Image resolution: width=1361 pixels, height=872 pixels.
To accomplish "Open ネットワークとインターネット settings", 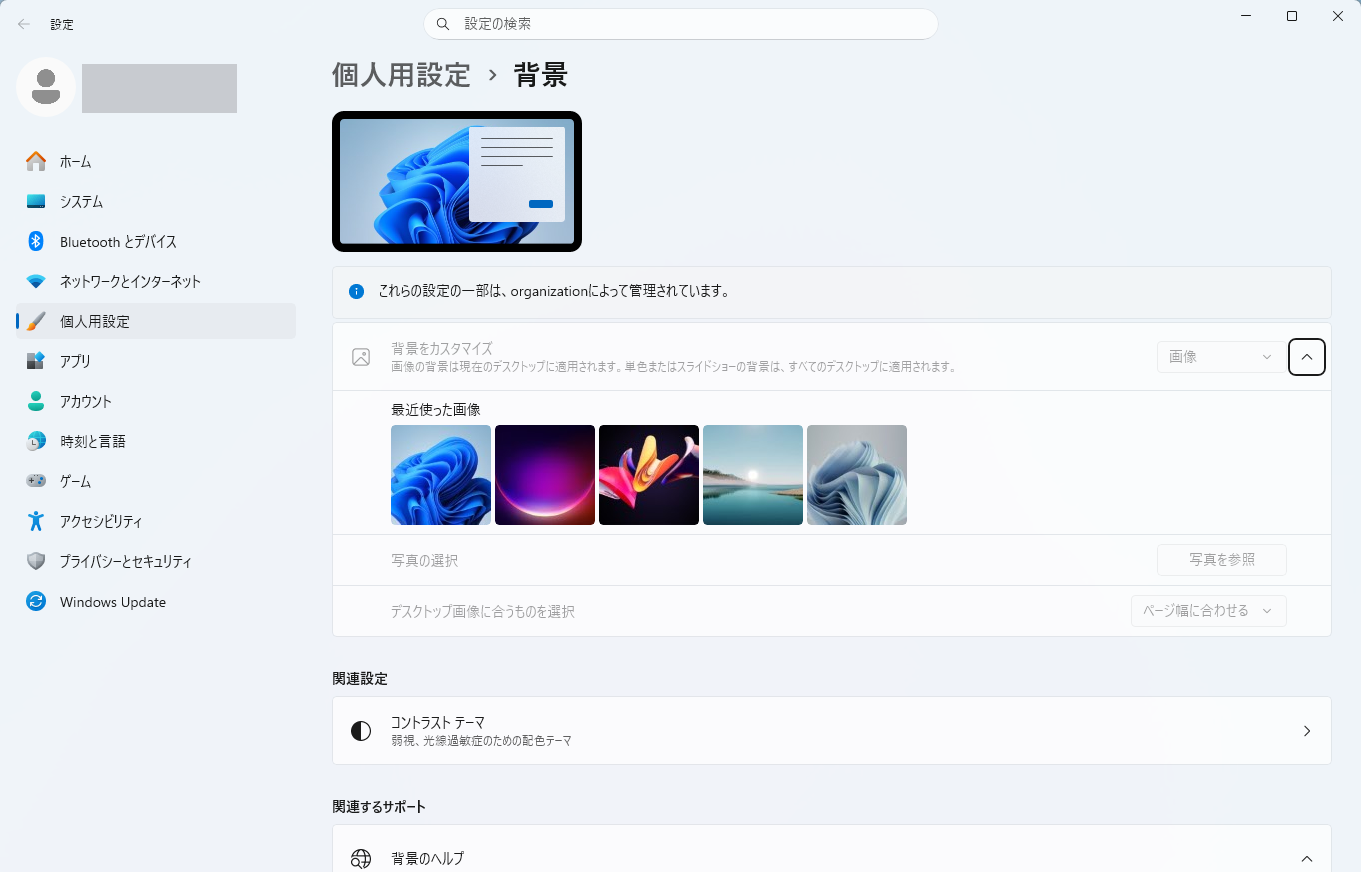I will click(156, 281).
